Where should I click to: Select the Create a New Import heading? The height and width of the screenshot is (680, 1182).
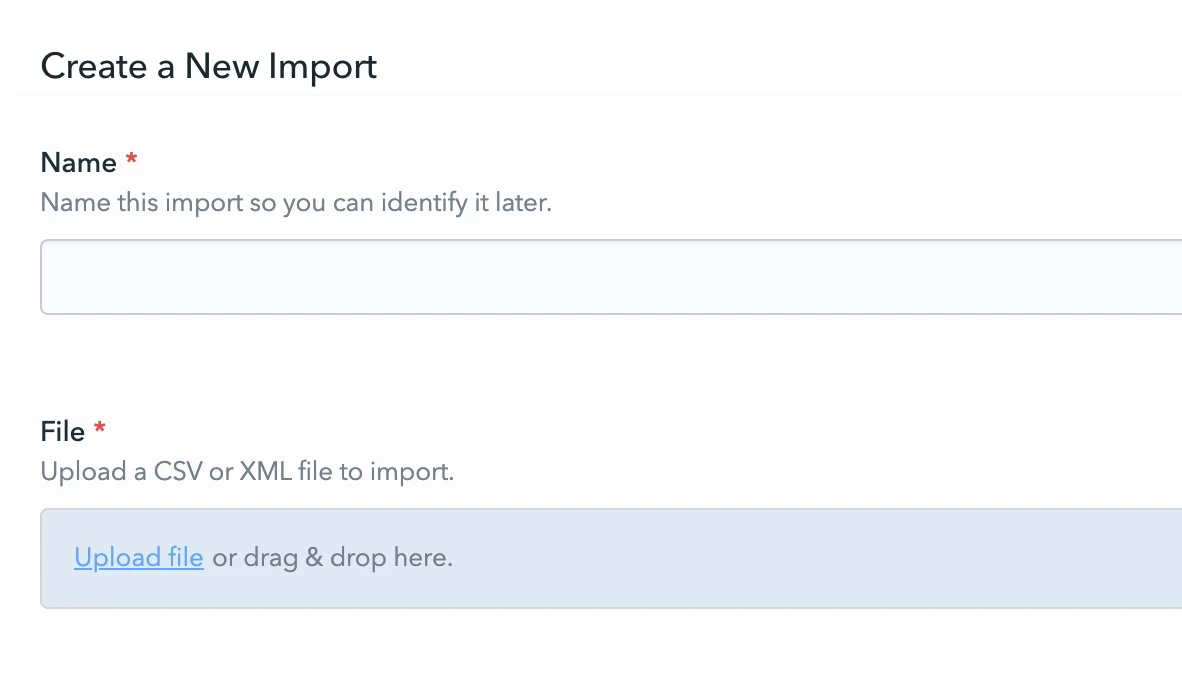[x=209, y=67]
